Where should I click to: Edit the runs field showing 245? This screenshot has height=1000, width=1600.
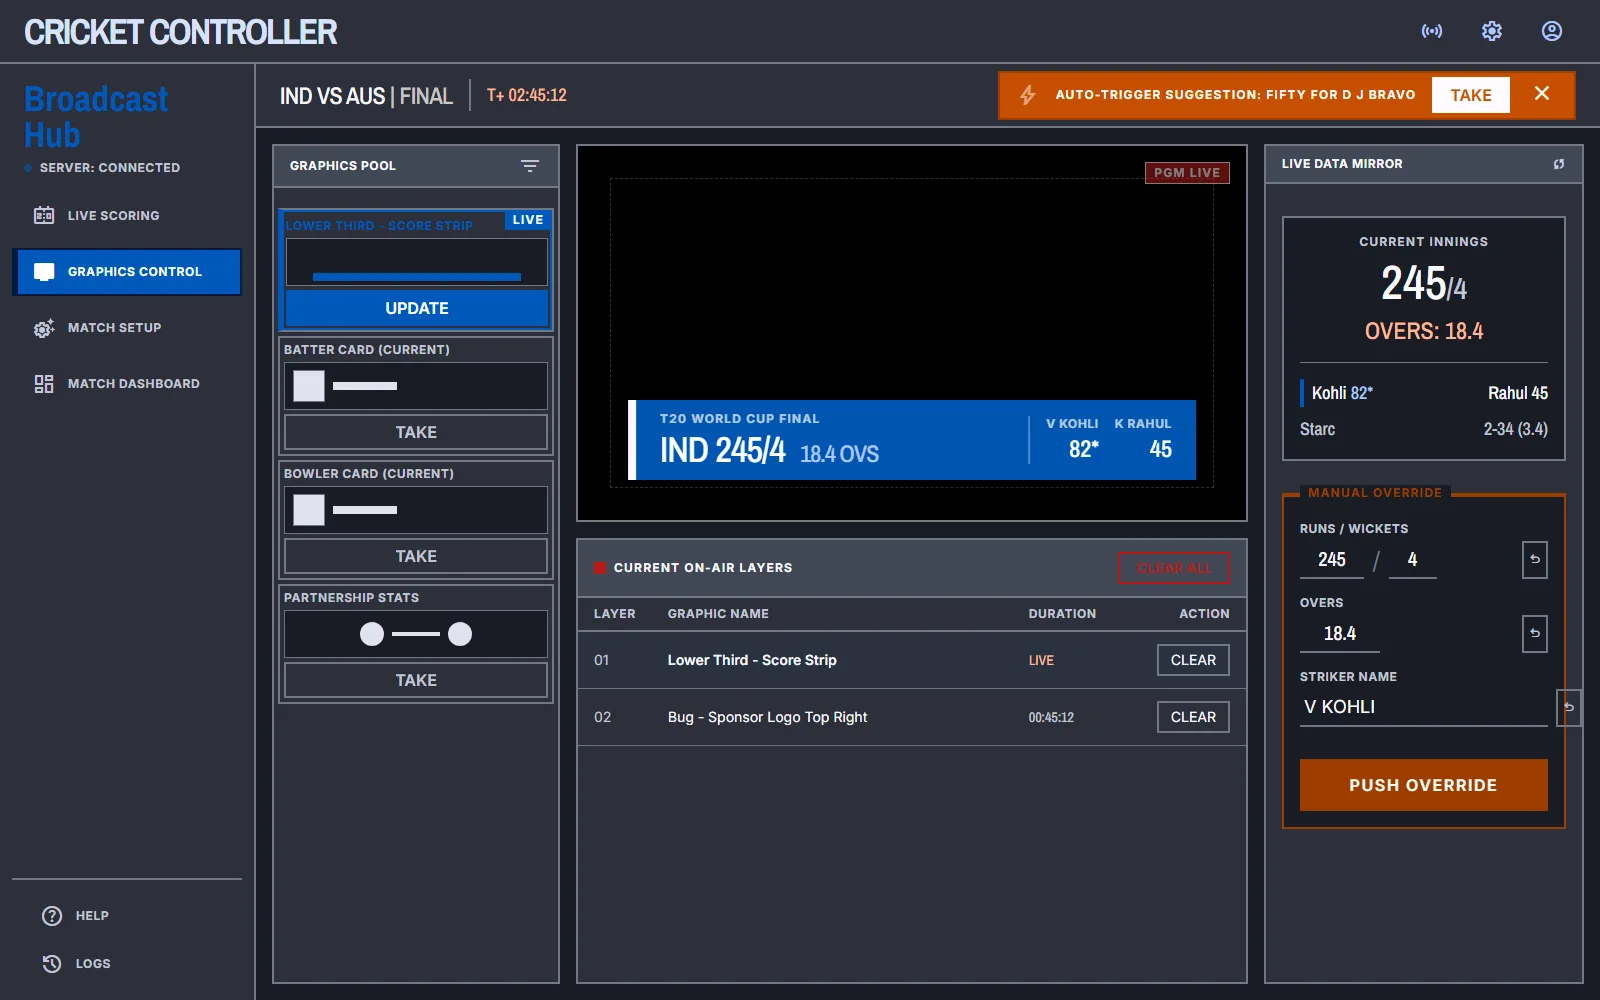[1332, 560]
